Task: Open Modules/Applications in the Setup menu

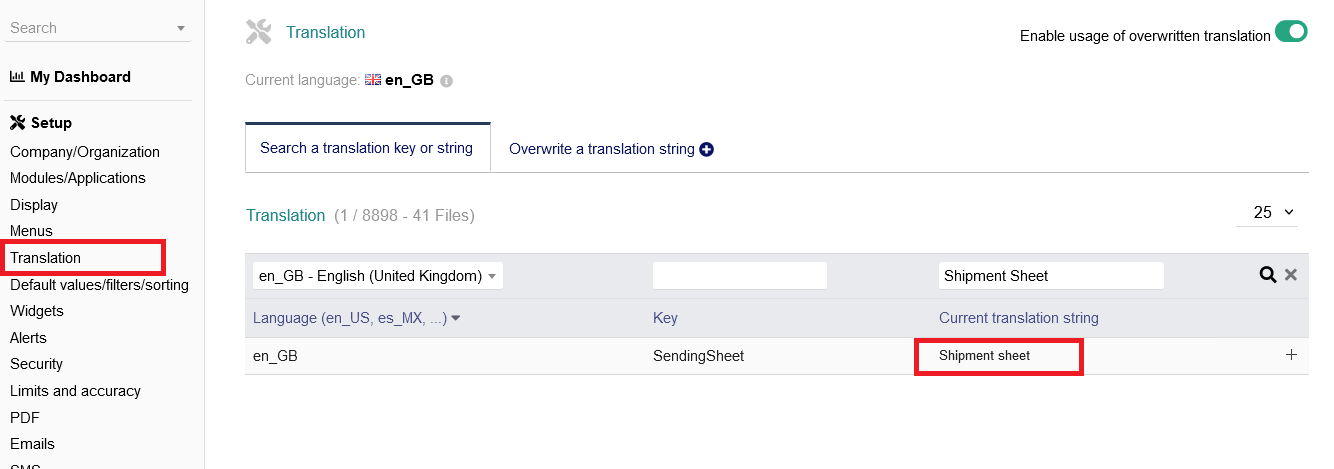Action: (x=78, y=178)
